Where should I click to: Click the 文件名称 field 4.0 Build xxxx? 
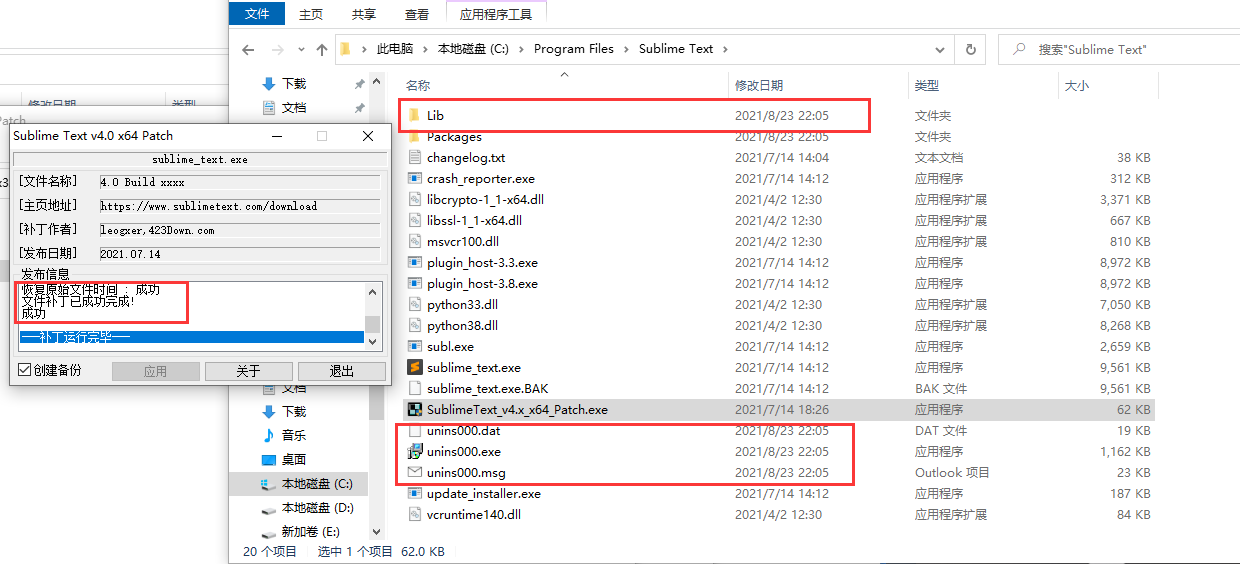(240, 182)
